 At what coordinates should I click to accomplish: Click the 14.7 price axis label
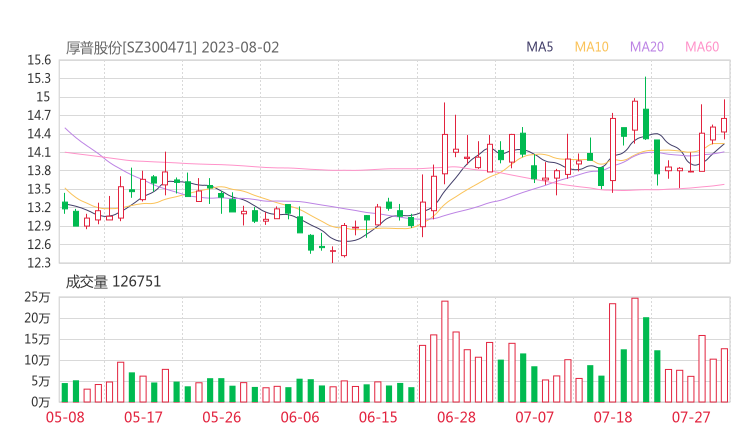click(x=39, y=115)
